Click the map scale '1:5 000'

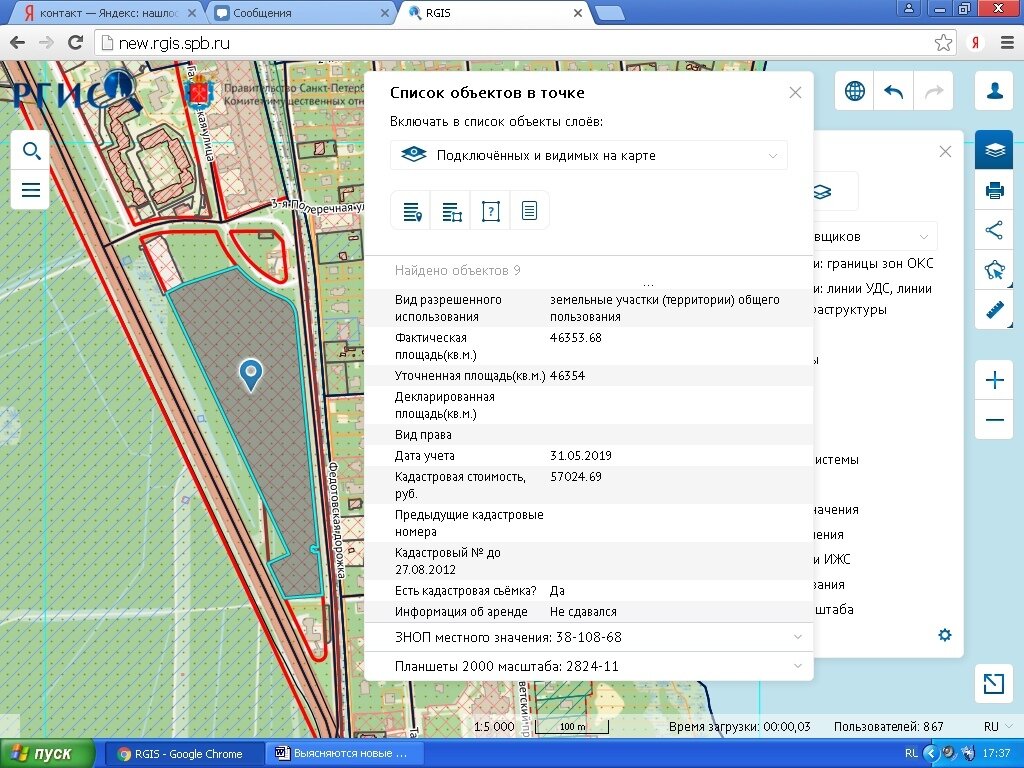494,727
